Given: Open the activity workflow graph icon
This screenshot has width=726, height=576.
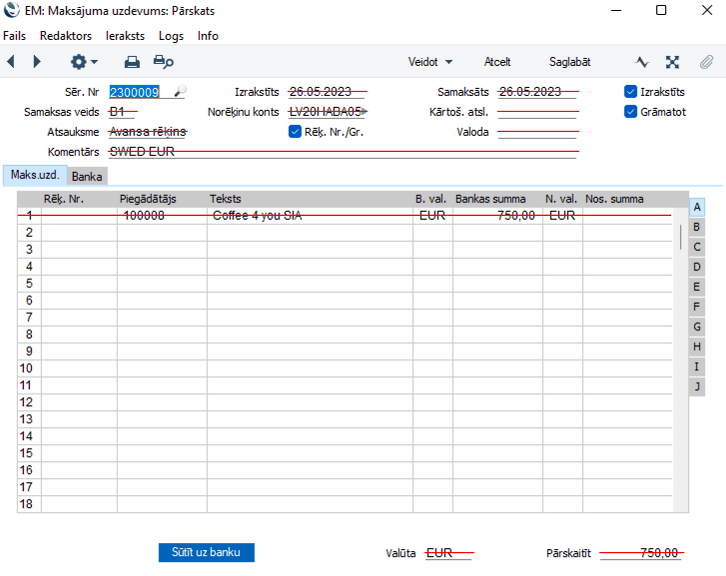Looking at the screenshot, I should 643,62.
